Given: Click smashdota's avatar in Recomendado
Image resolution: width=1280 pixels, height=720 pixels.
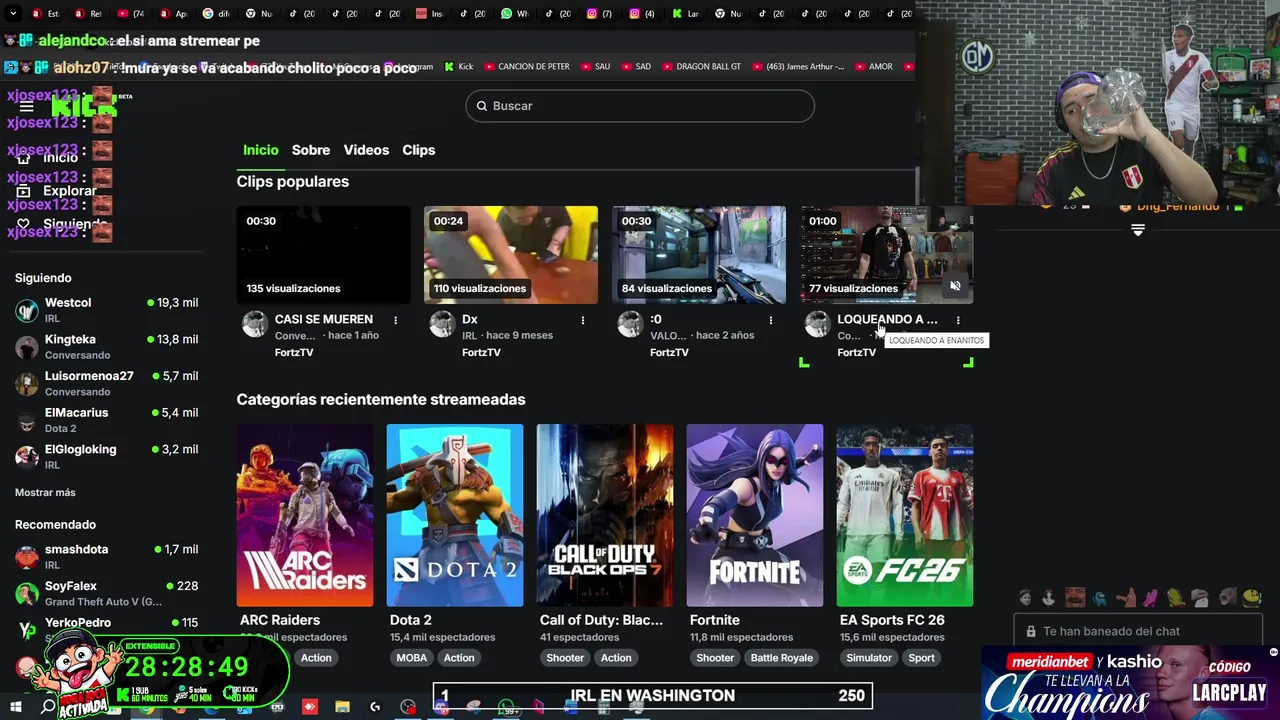Looking at the screenshot, I should (x=27, y=557).
